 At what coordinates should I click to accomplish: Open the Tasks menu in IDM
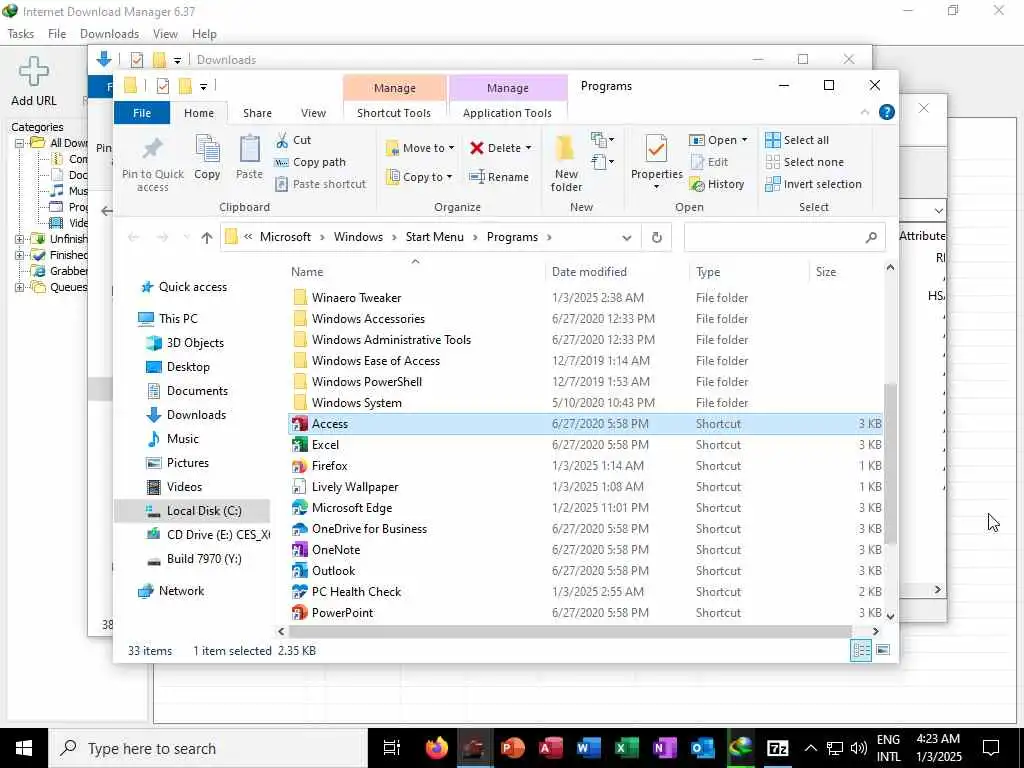[x=20, y=34]
